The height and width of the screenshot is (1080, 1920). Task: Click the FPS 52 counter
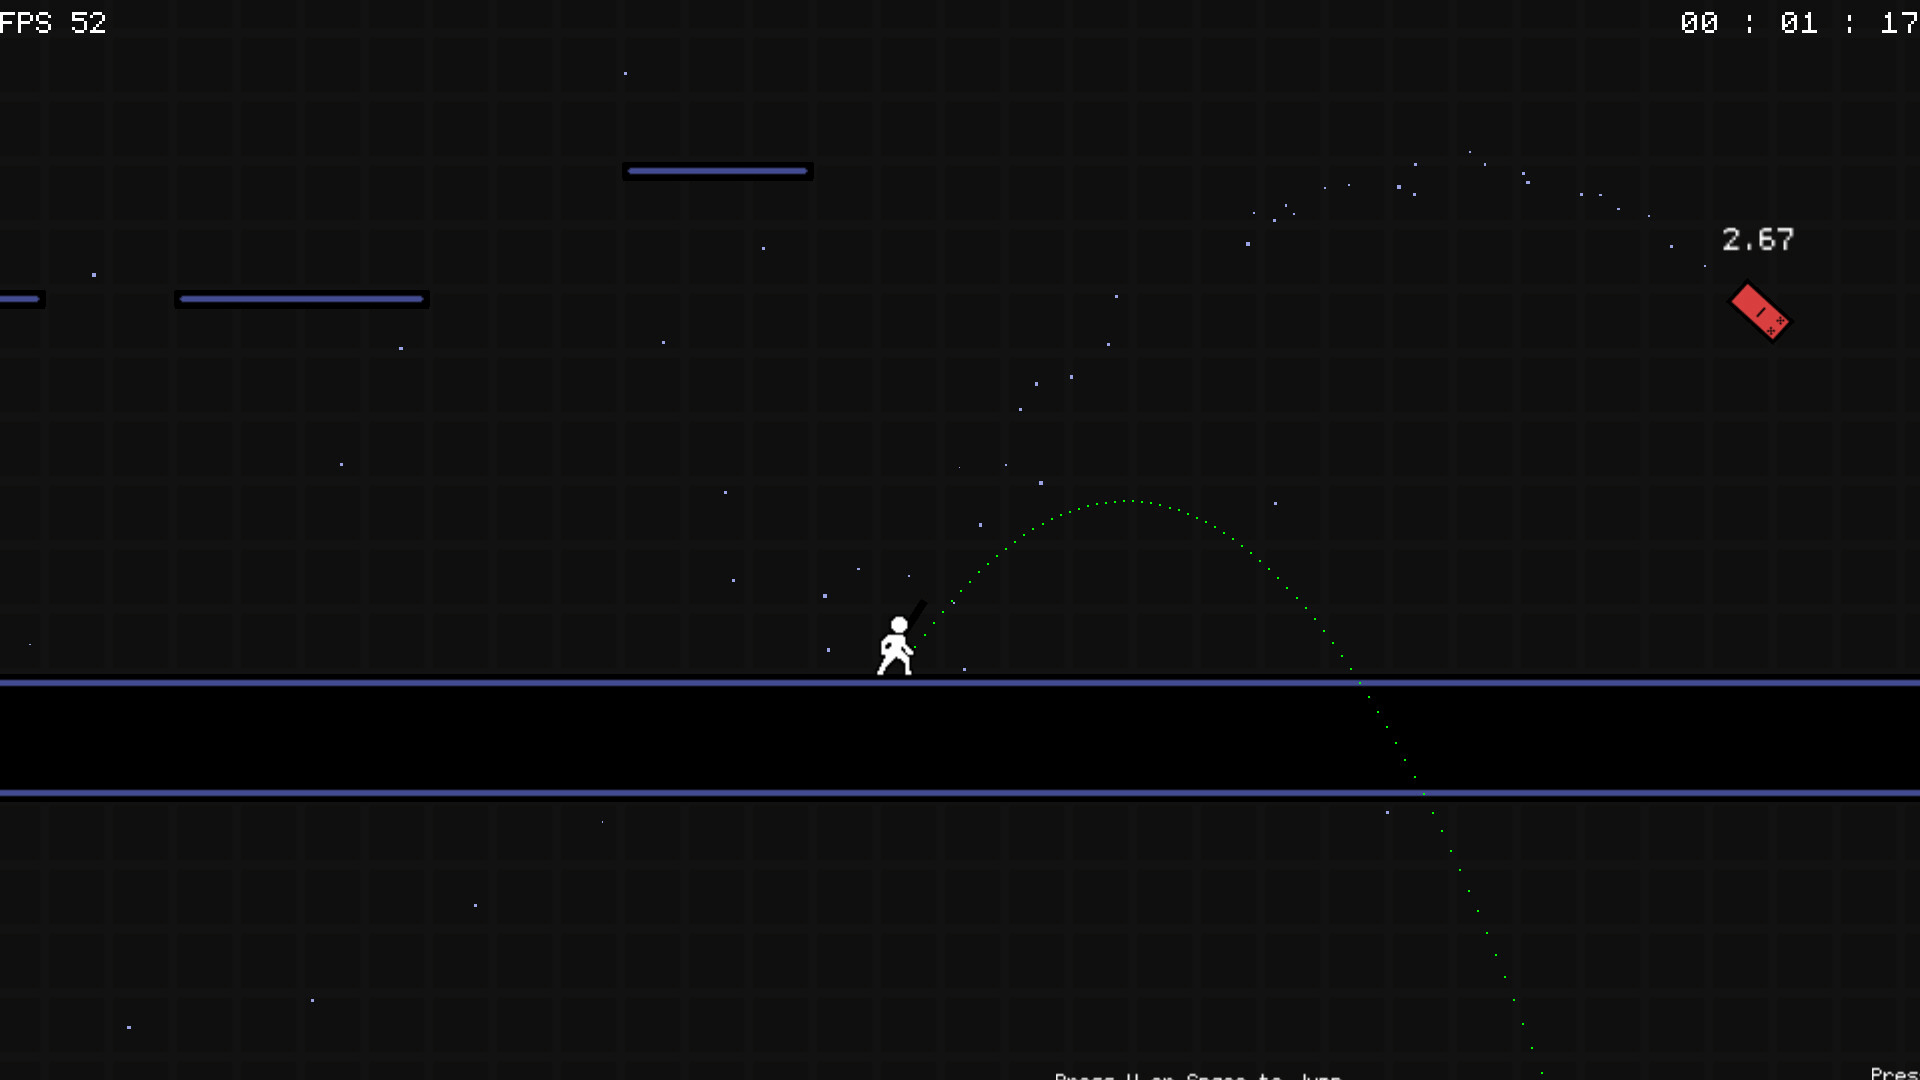52,22
